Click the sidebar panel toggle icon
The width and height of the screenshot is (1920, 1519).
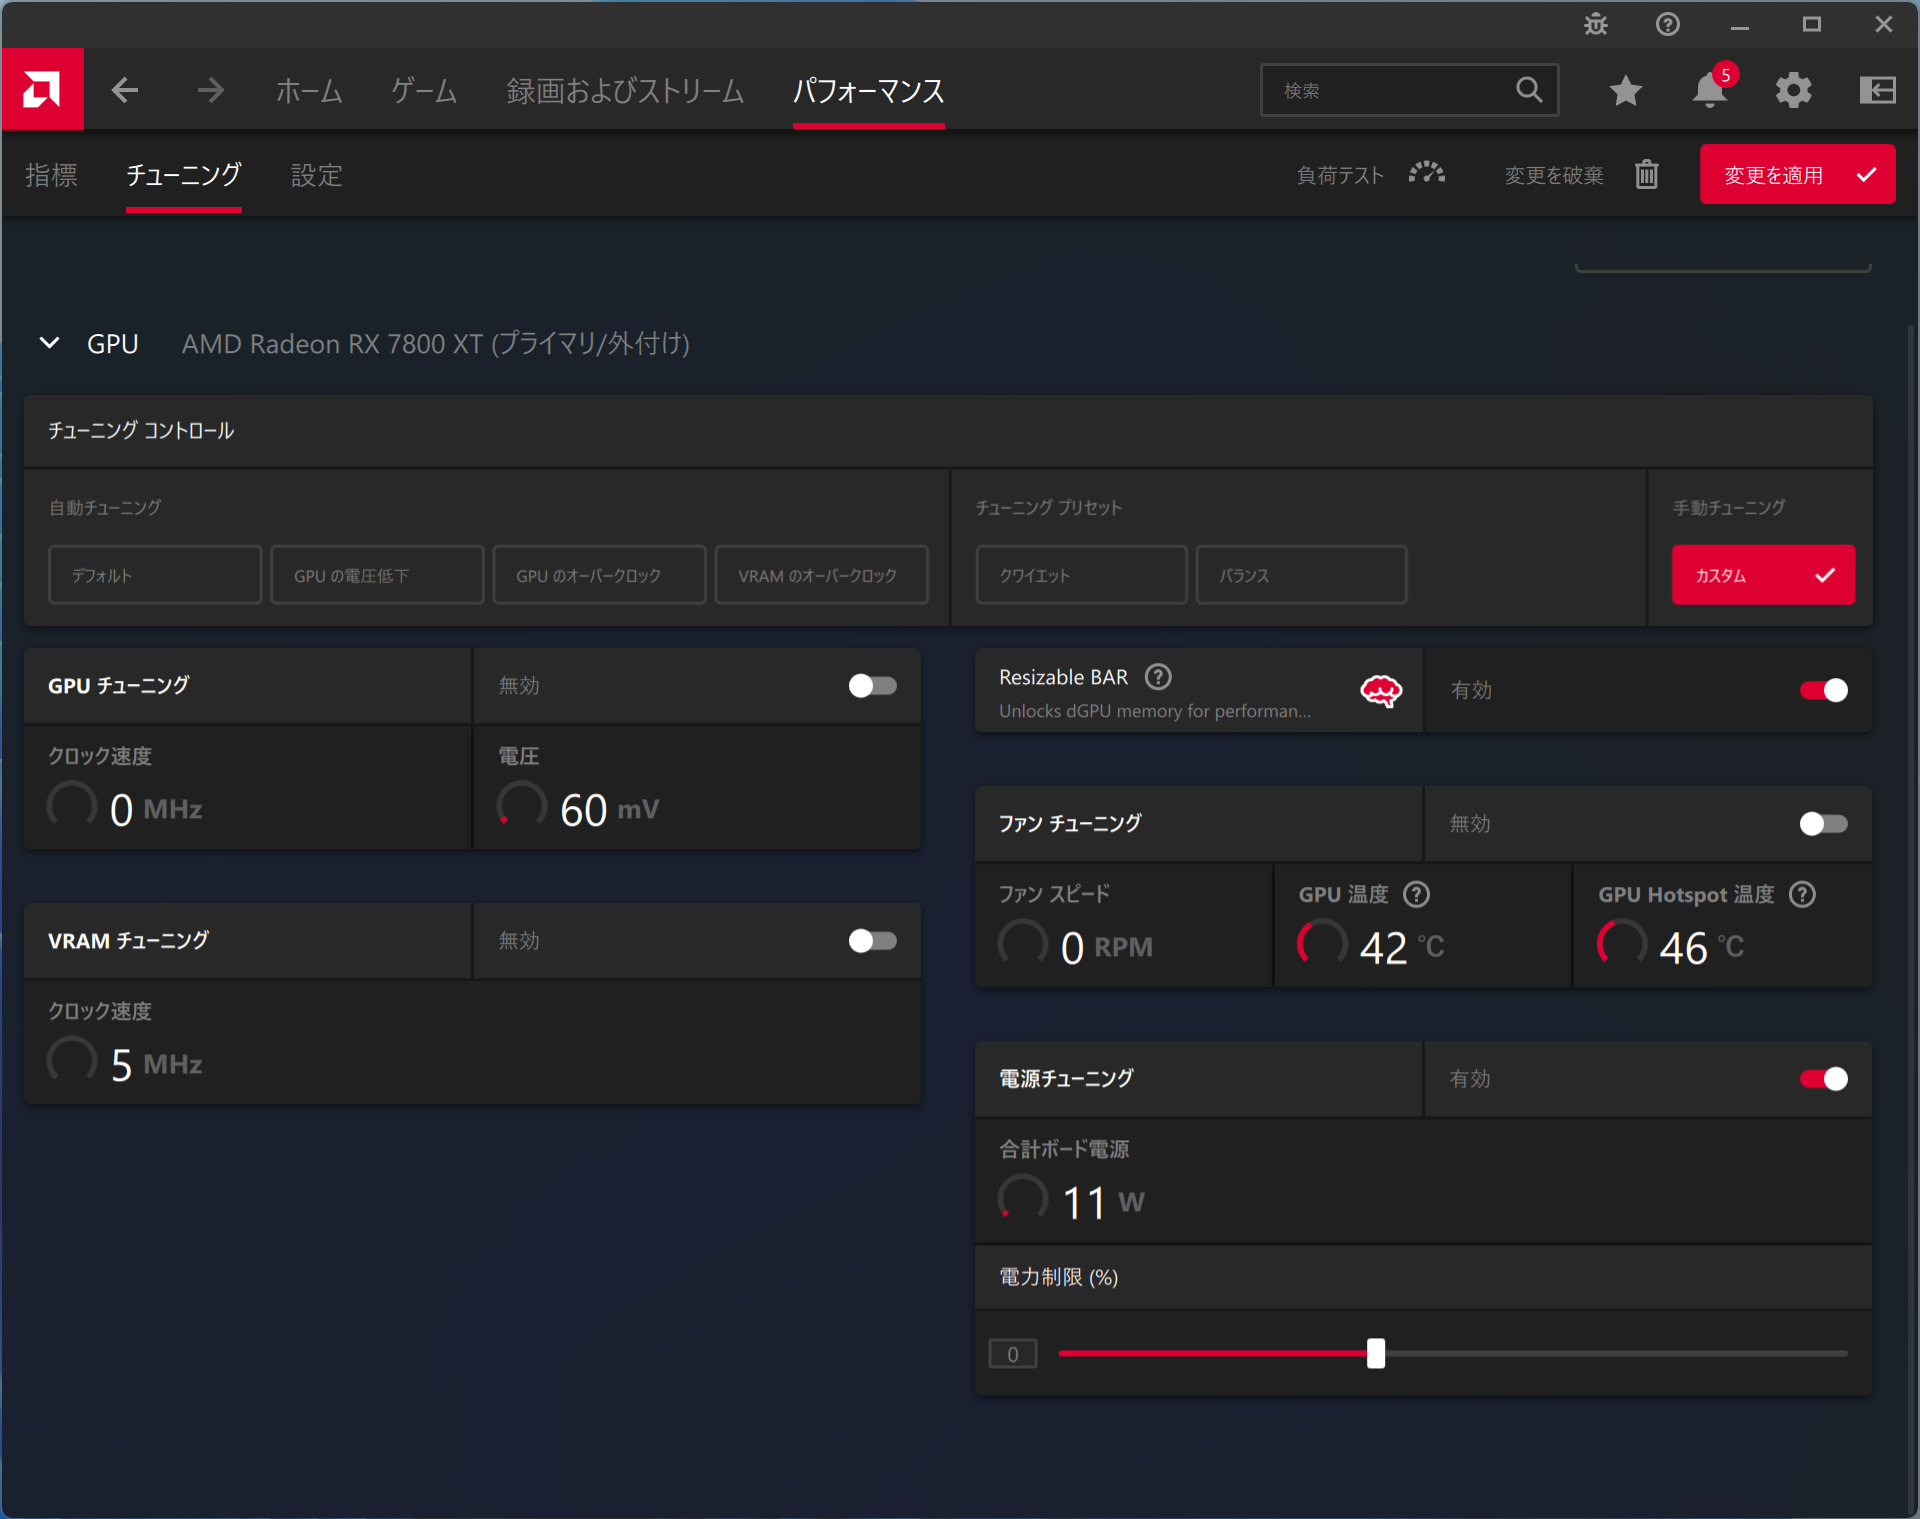tap(1877, 90)
